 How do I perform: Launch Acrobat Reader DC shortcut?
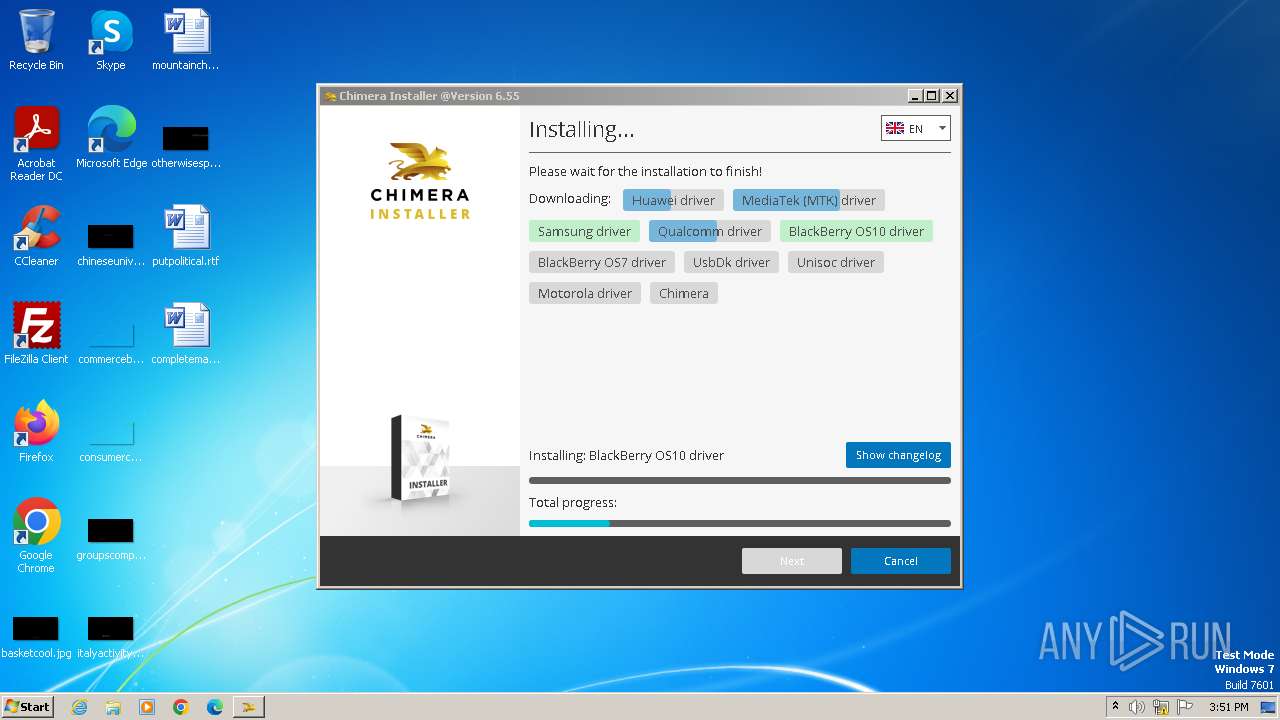[x=36, y=144]
